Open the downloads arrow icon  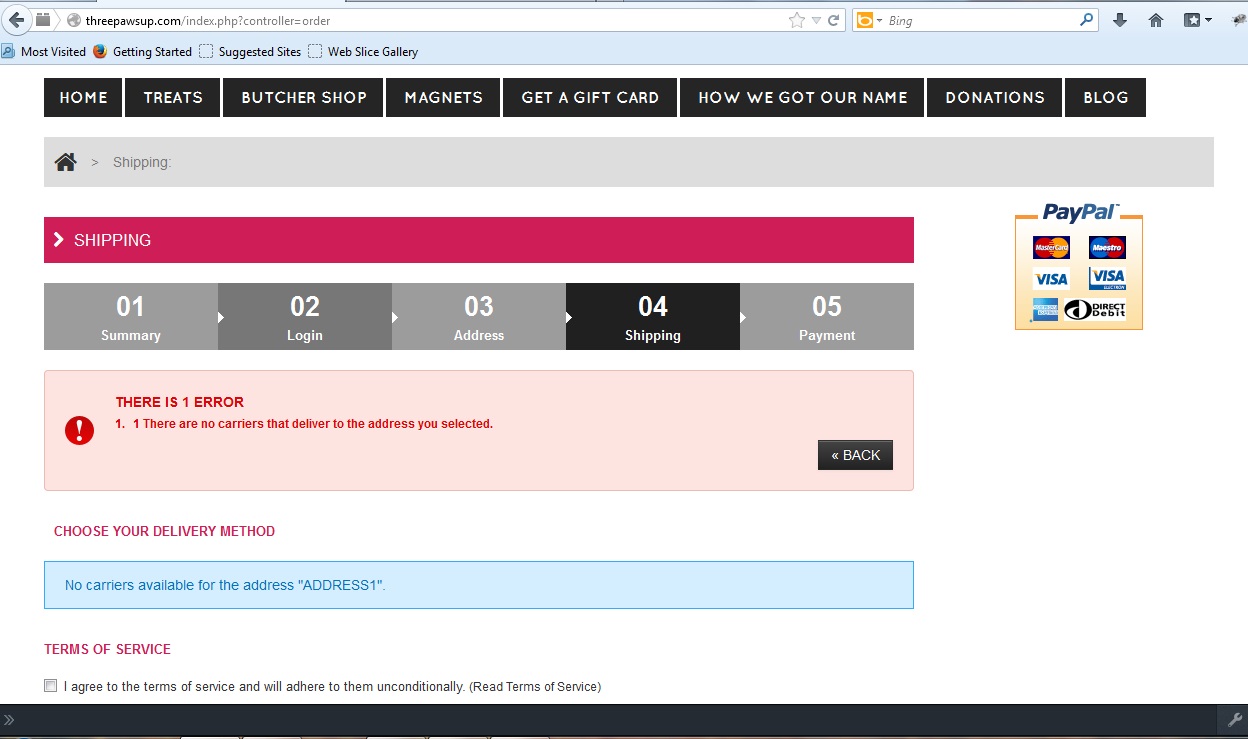pyautogui.click(x=1120, y=20)
